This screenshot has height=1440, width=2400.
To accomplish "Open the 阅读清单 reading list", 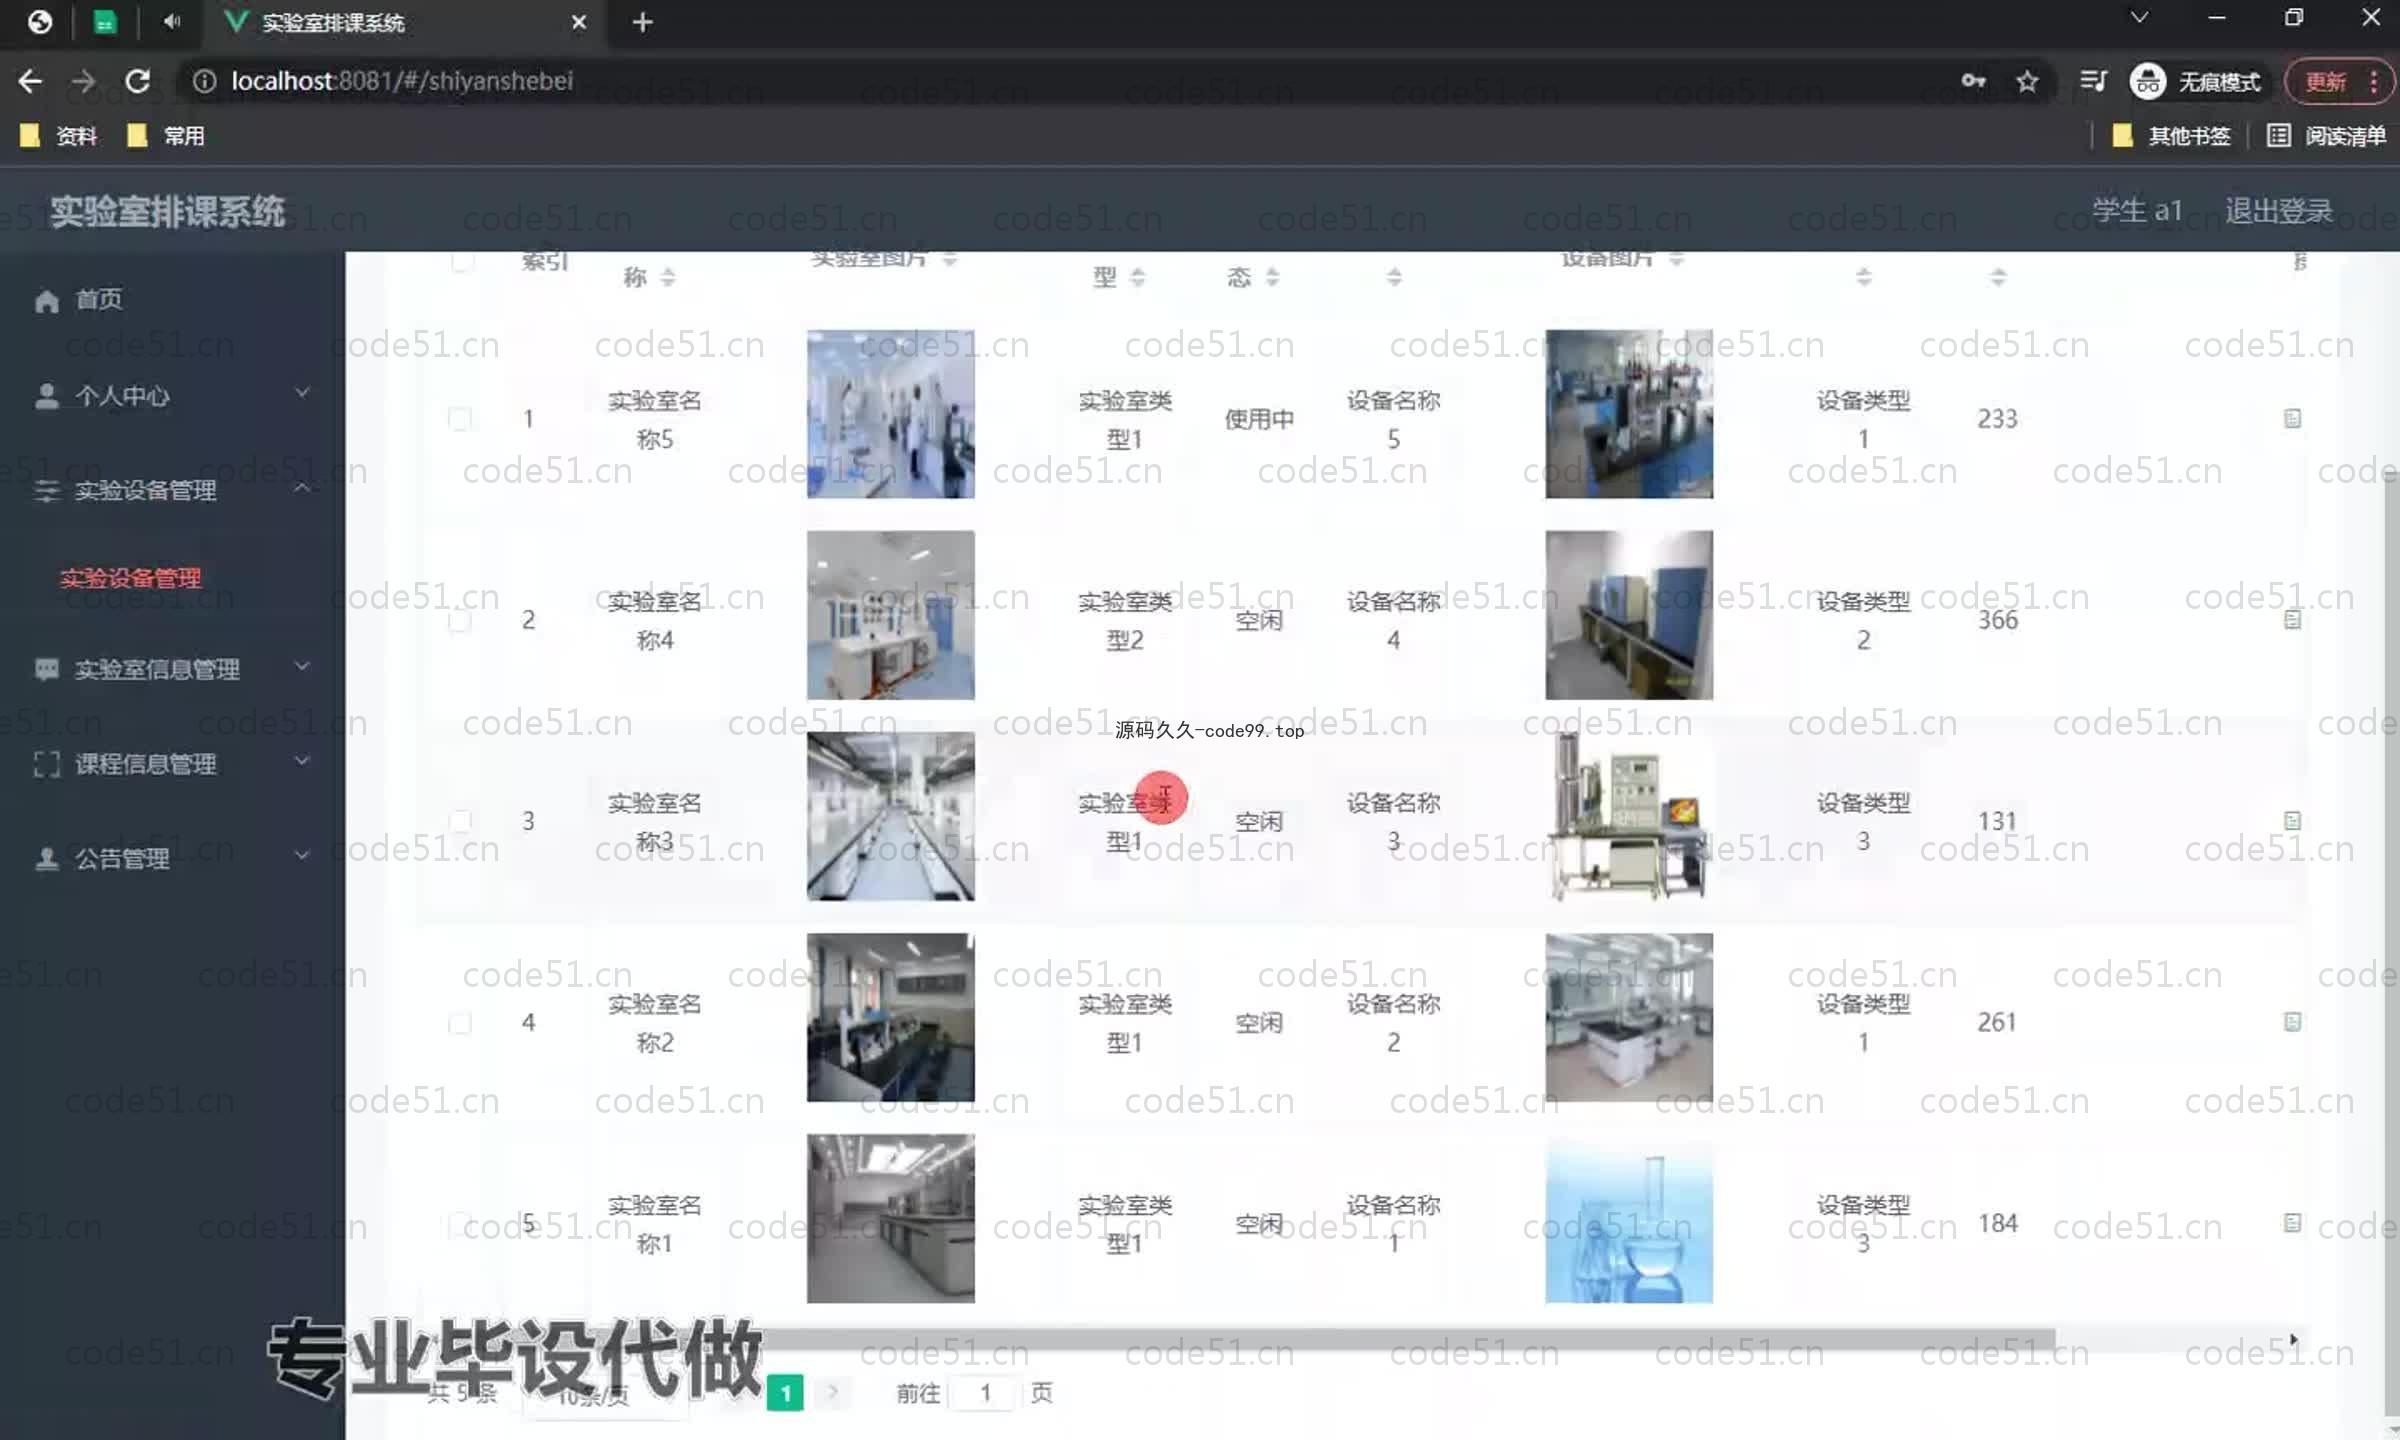I will click(2326, 136).
